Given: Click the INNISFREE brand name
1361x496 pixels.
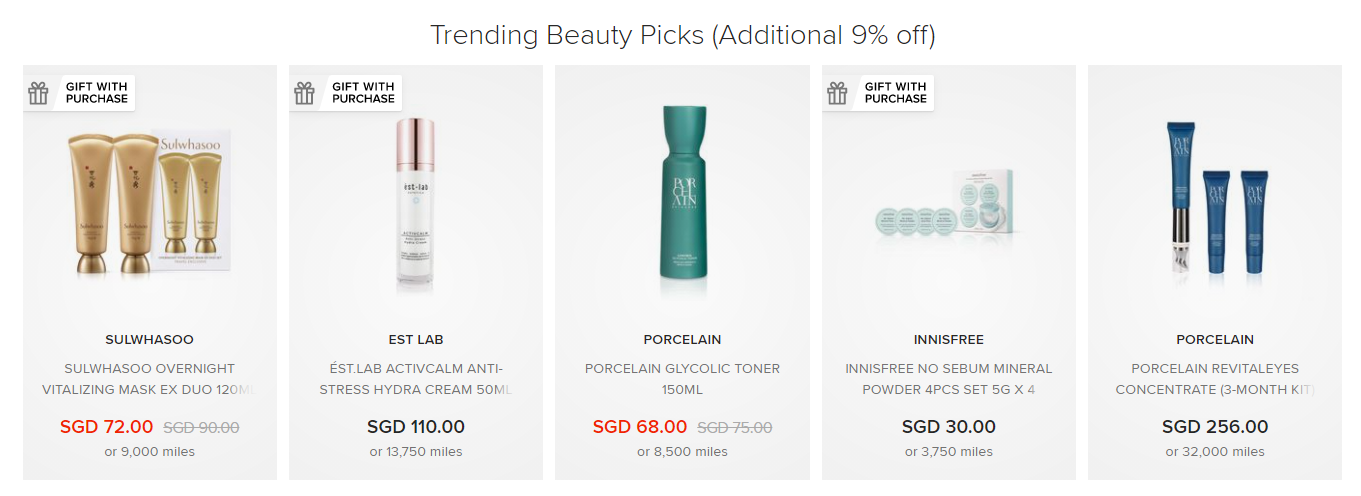Looking at the screenshot, I should click(x=949, y=340).
